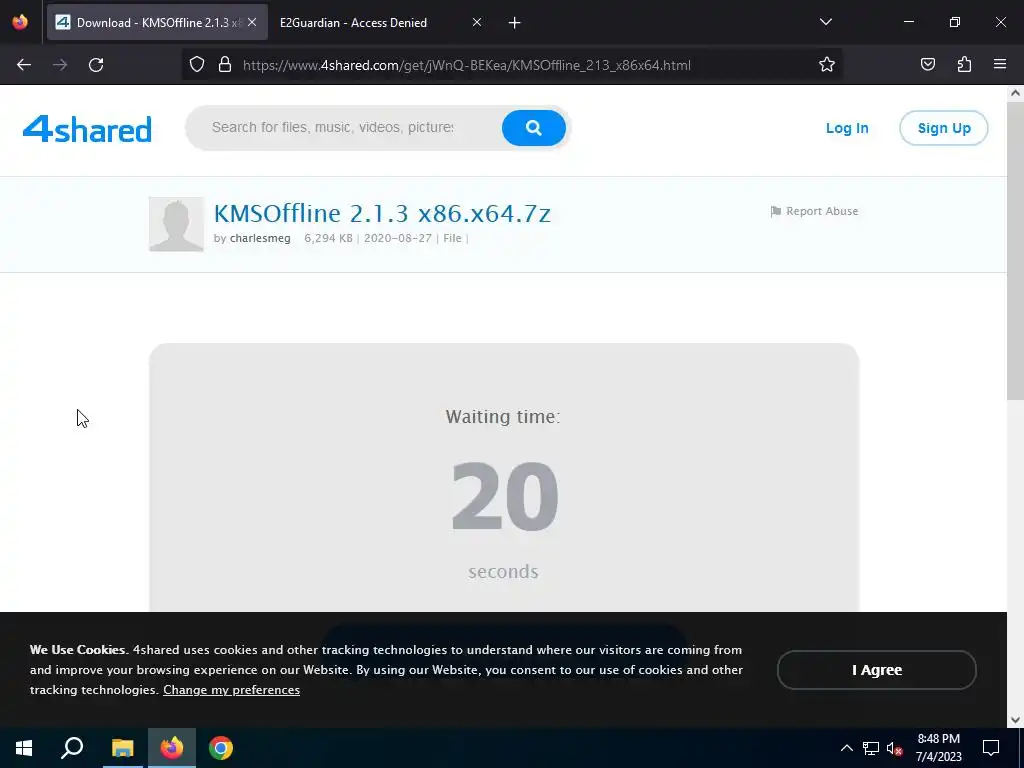The width and height of the screenshot is (1024, 768).
Task: Click the scrollbar down arrow
Action: [x=1015, y=720]
